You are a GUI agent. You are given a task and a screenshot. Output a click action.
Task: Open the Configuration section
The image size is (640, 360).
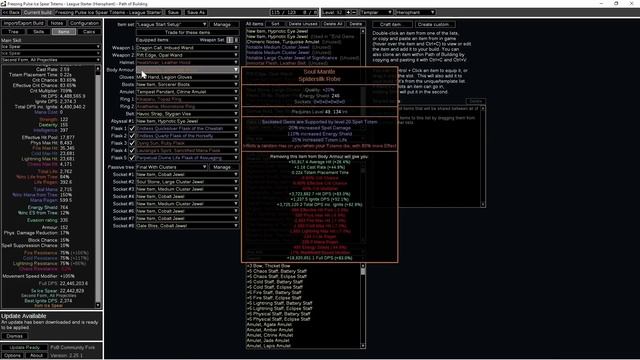tap(84, 23)
